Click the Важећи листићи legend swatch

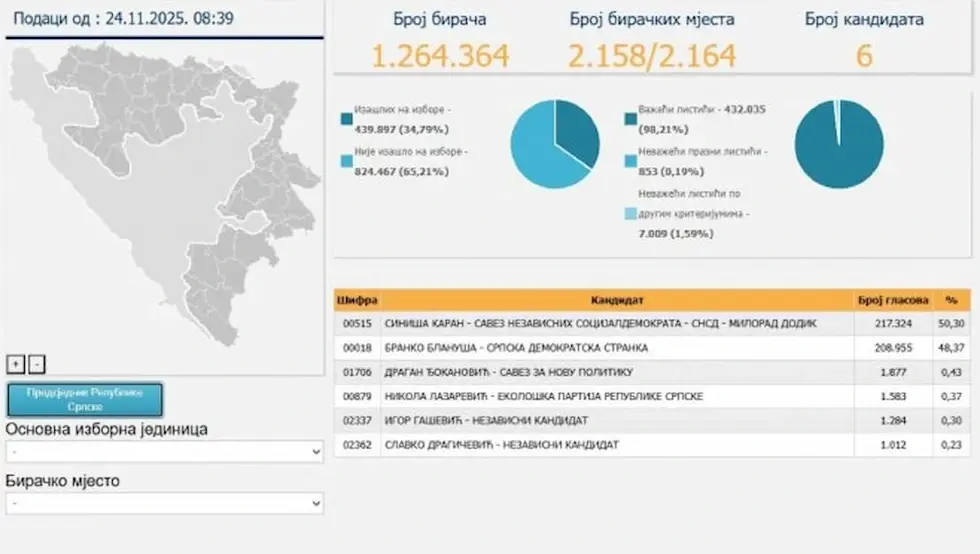click(x=630, y=118)
